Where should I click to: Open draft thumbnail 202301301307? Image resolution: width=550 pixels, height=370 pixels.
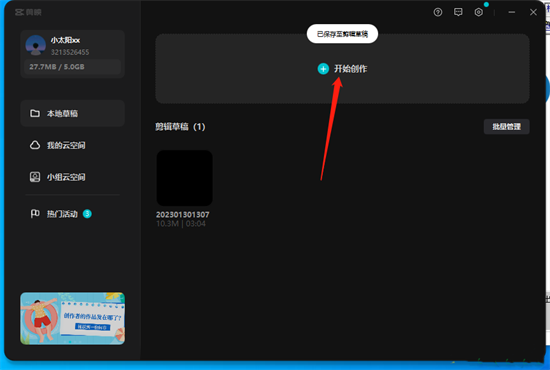pyautogui.click(x=184, y=178)
